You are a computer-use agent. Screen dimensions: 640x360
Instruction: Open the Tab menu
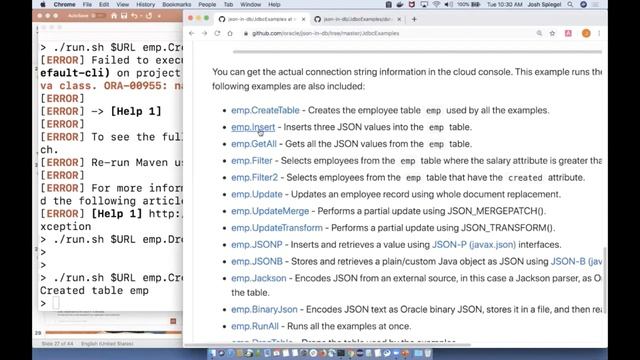click(x=229, y=4)
